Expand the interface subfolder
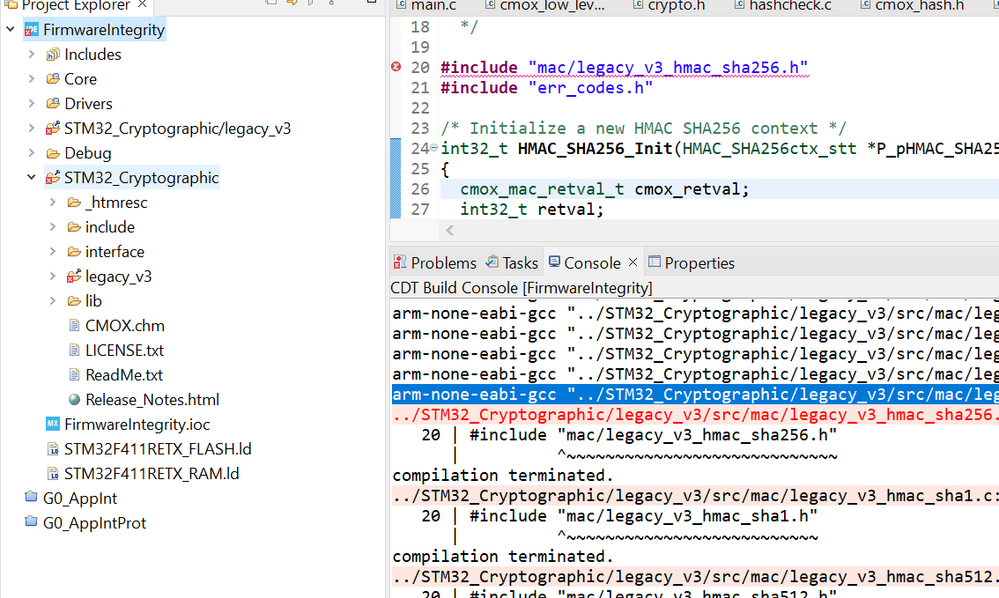 (x=53, y=252)
